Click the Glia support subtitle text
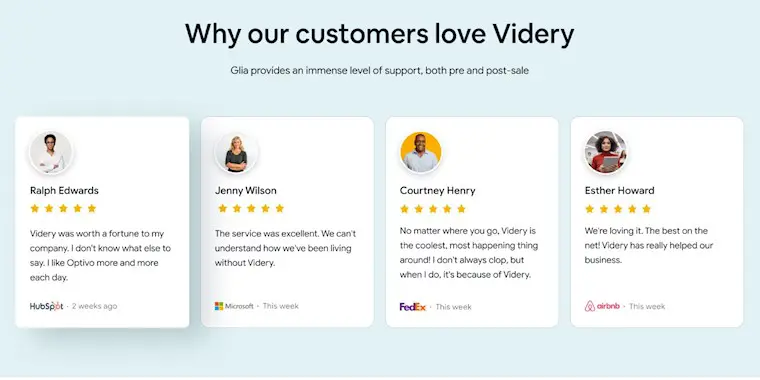Viewport: 760px width, 380px height. [380, 71]
